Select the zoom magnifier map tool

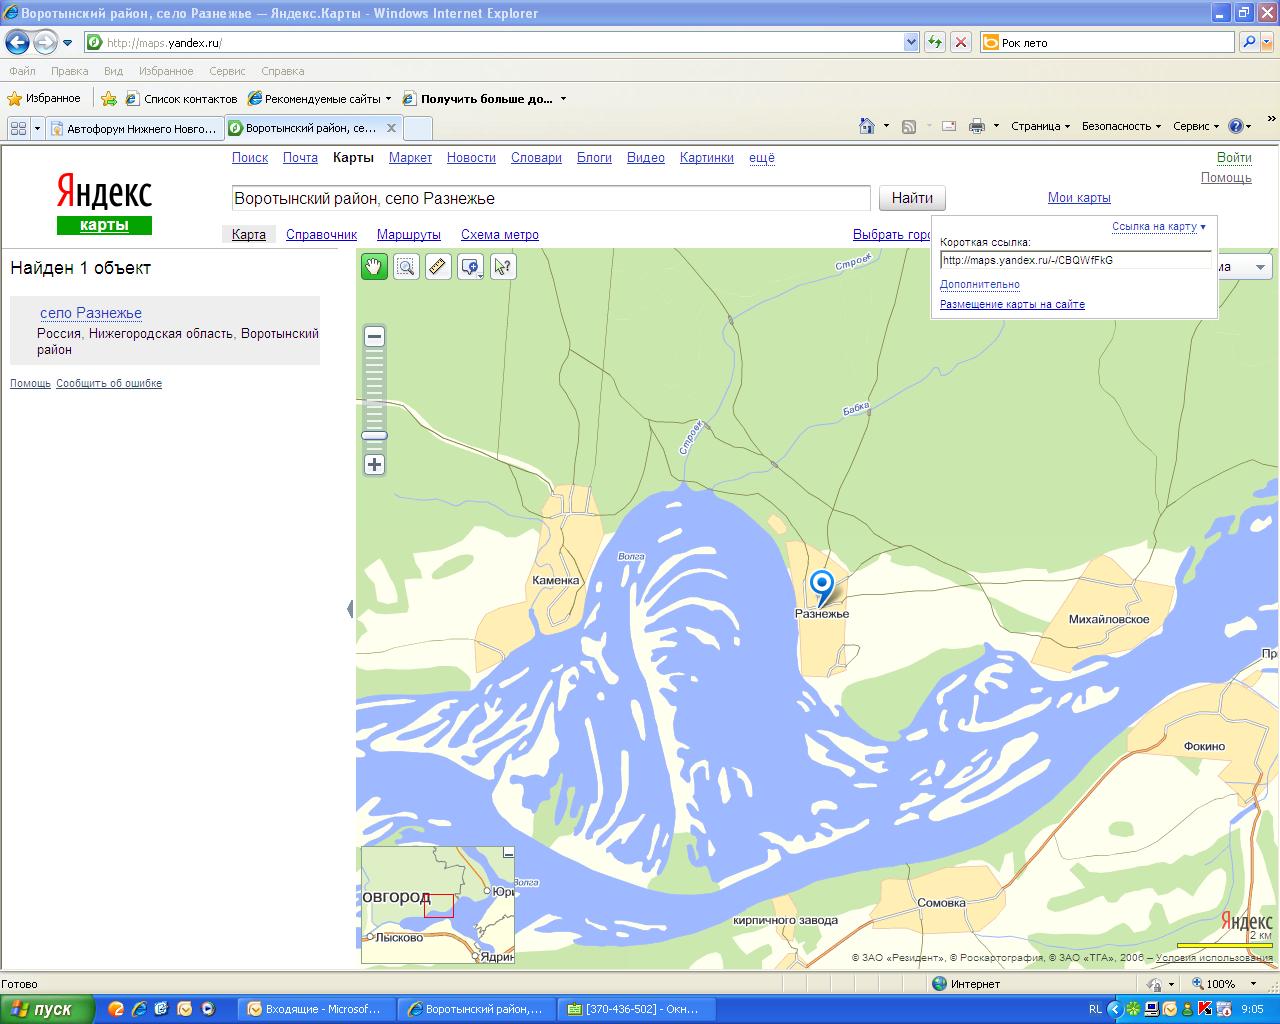tap(406, 266)
